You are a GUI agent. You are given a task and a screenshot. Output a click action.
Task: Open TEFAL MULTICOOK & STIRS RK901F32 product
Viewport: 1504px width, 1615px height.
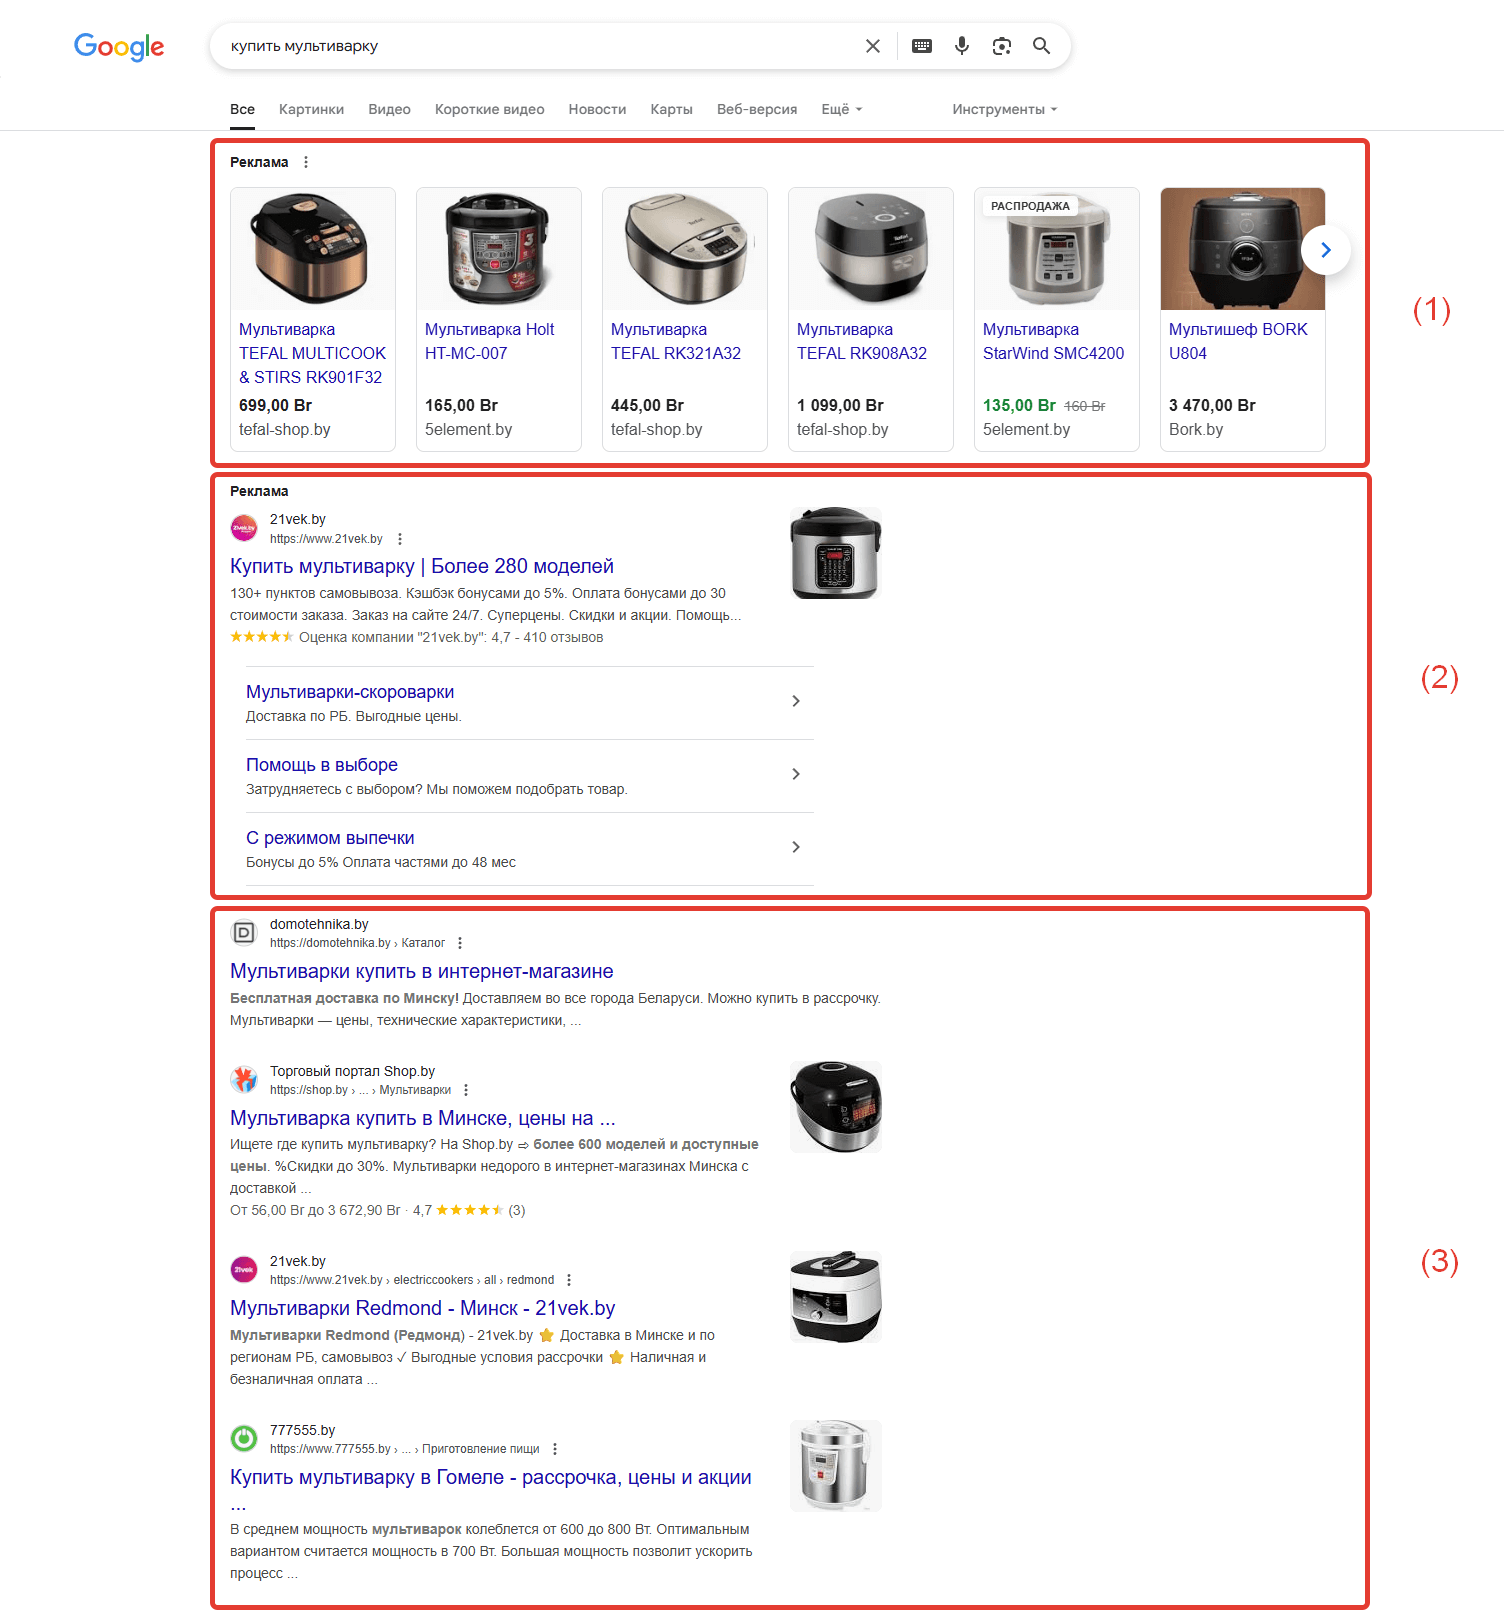(x=312, y=353)
